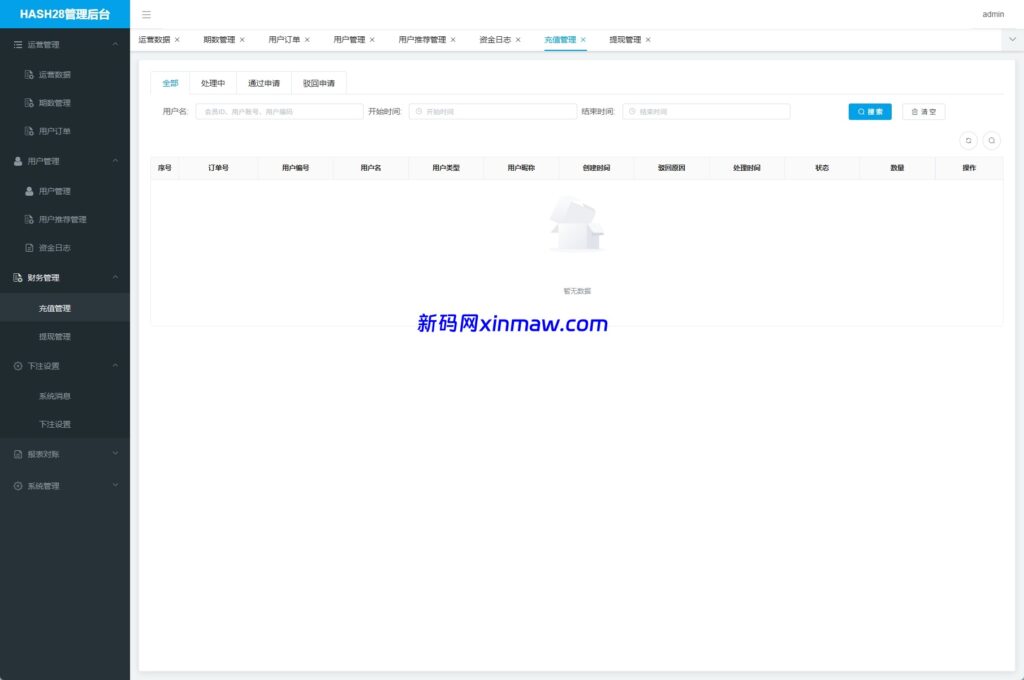Open the 开始时间 time picker field
Viewport: 1024px width, 680px height.
coord(490,111)
